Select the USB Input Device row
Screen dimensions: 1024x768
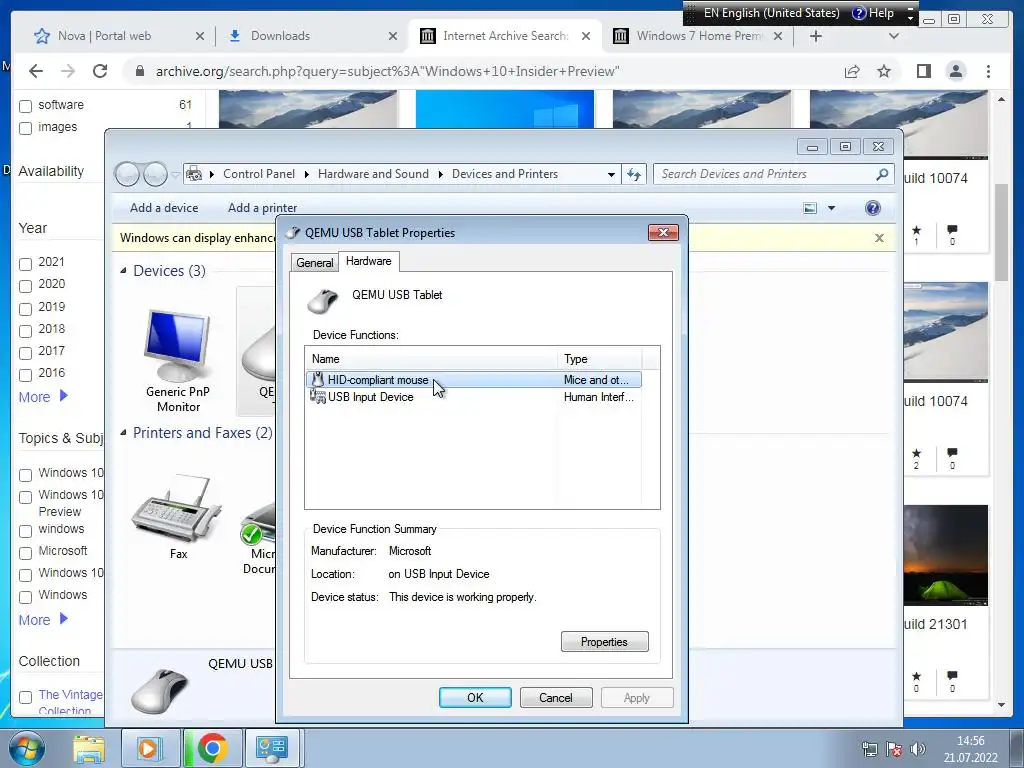[474, 396]
